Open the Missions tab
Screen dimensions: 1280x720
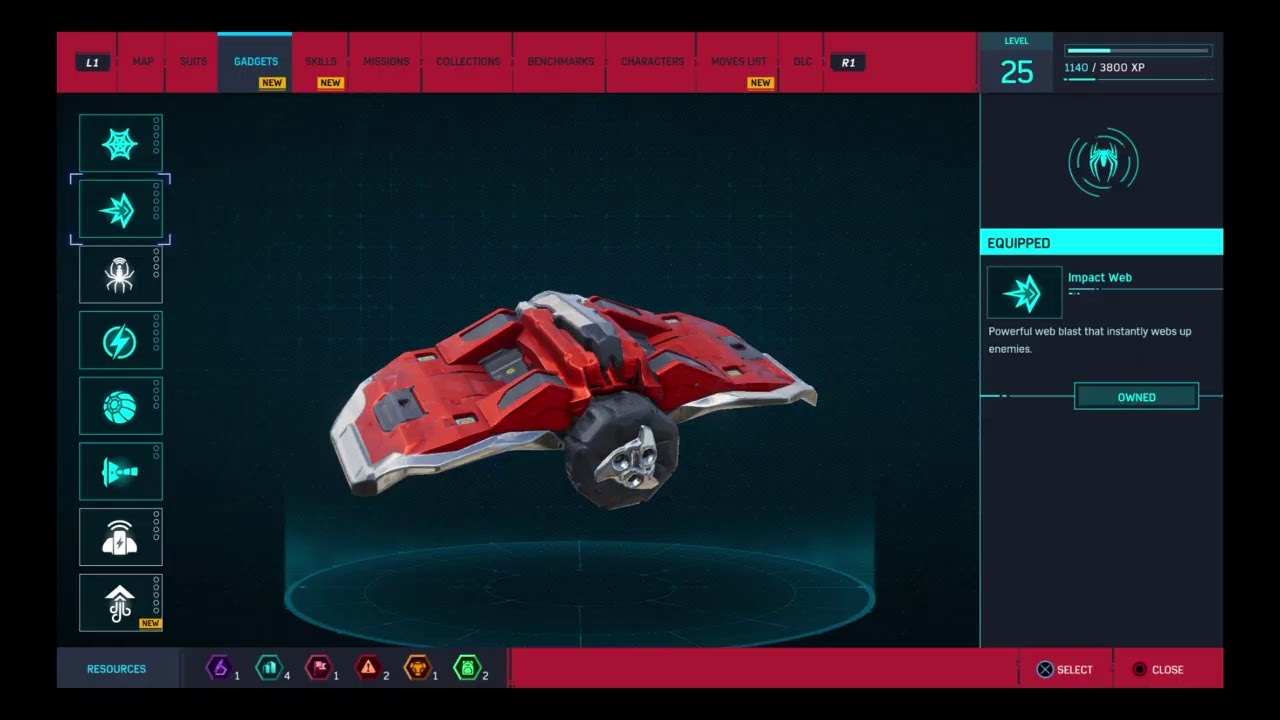pos(386,62)
